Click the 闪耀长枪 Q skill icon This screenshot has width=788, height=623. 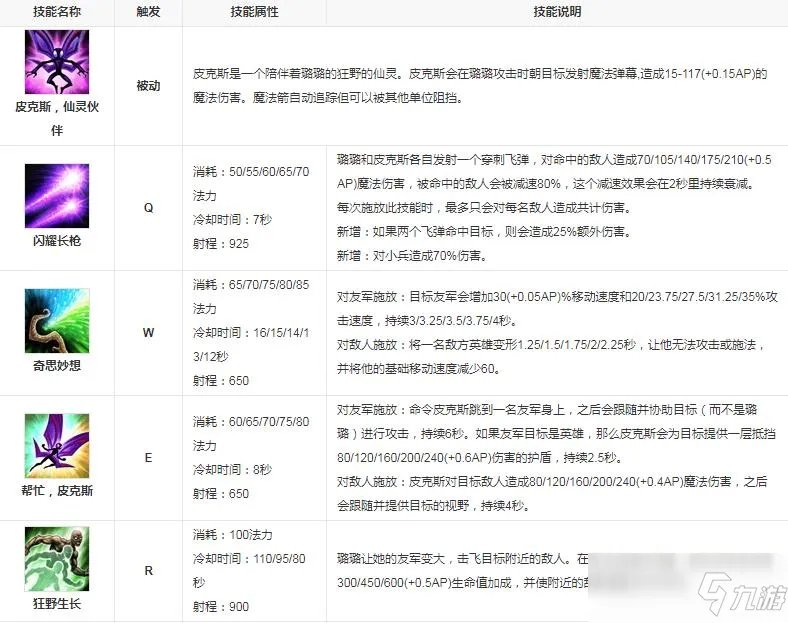click(57, 195)
